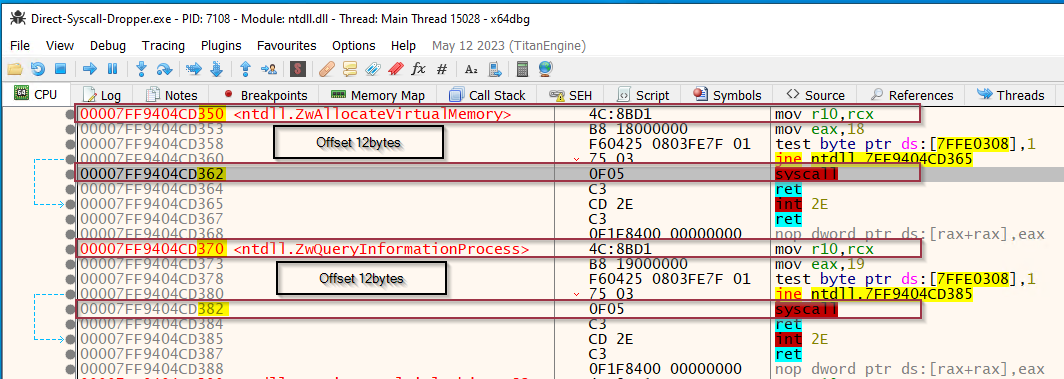Stop debugging with the blue square icon
This screenshot has height=379, width=1064.
60,68
